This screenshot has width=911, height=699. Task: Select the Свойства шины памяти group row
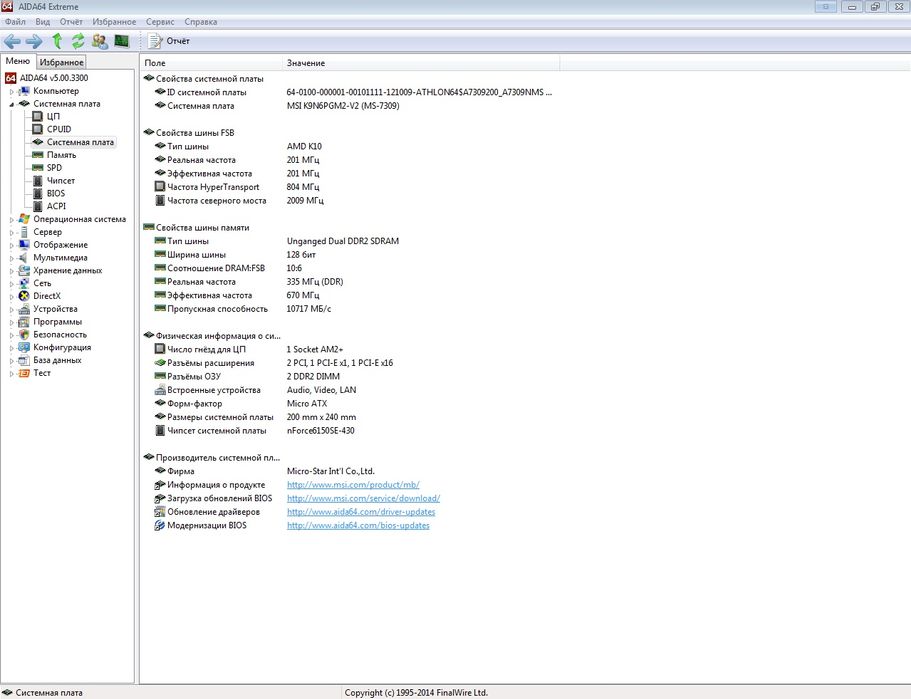[202, 228]
